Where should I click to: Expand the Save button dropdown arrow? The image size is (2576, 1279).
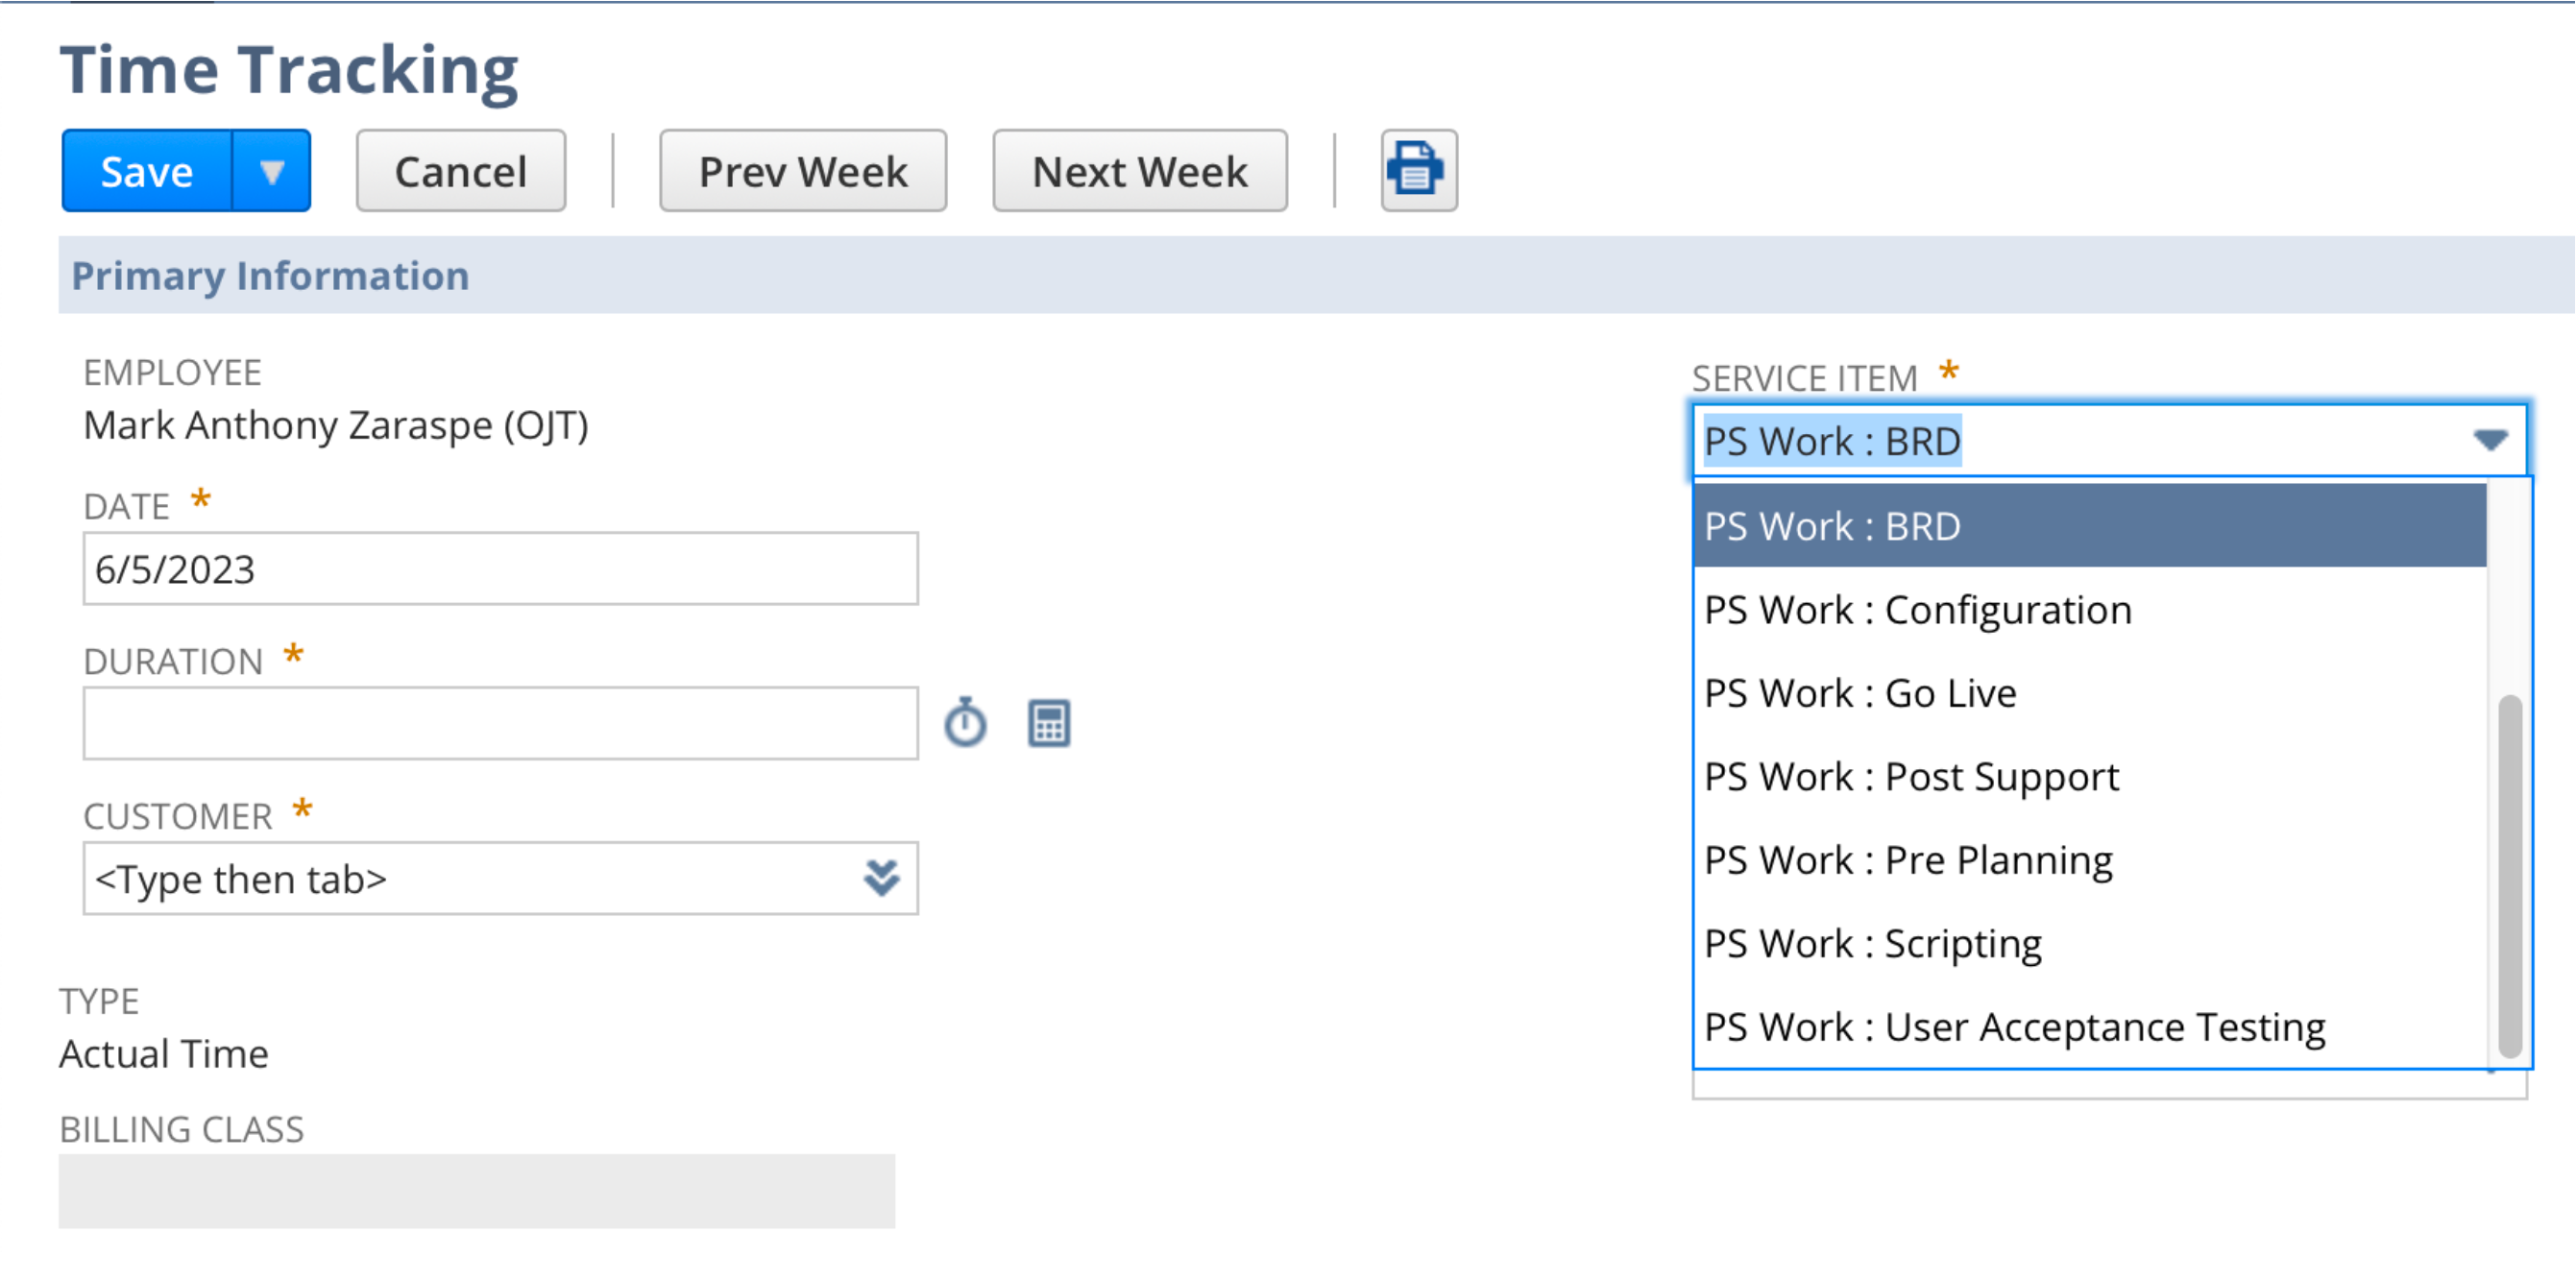[272, 171]
